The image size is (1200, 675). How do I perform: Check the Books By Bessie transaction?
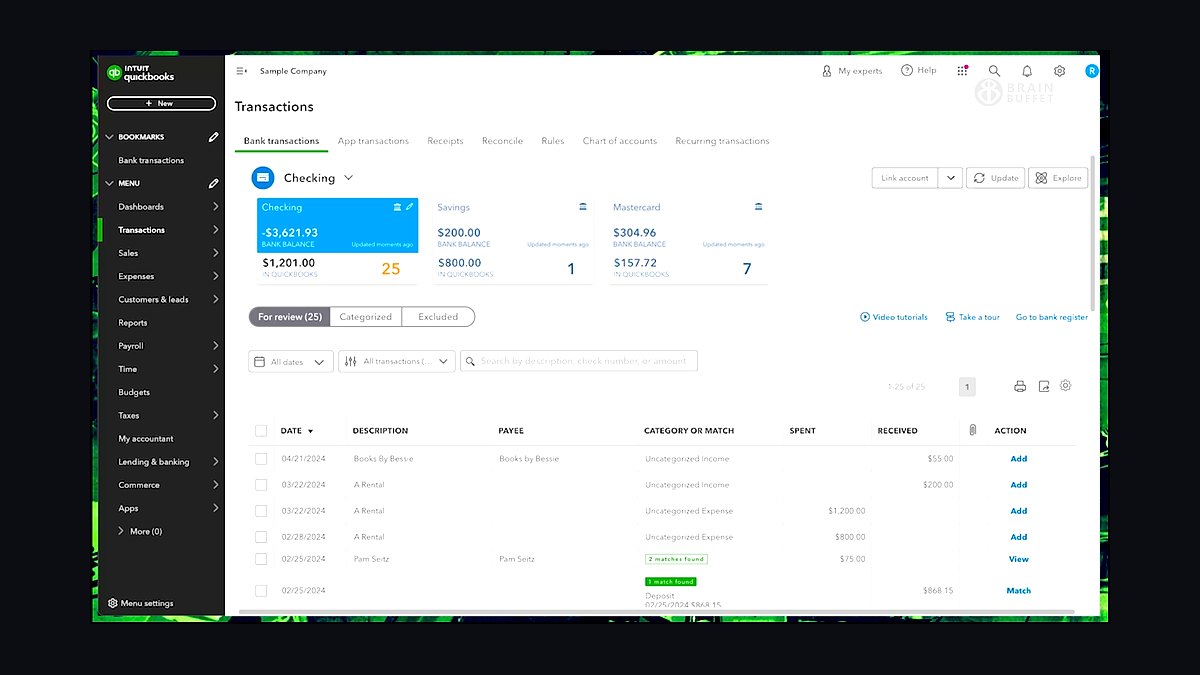pyautogui.click(x=261, y=459)
